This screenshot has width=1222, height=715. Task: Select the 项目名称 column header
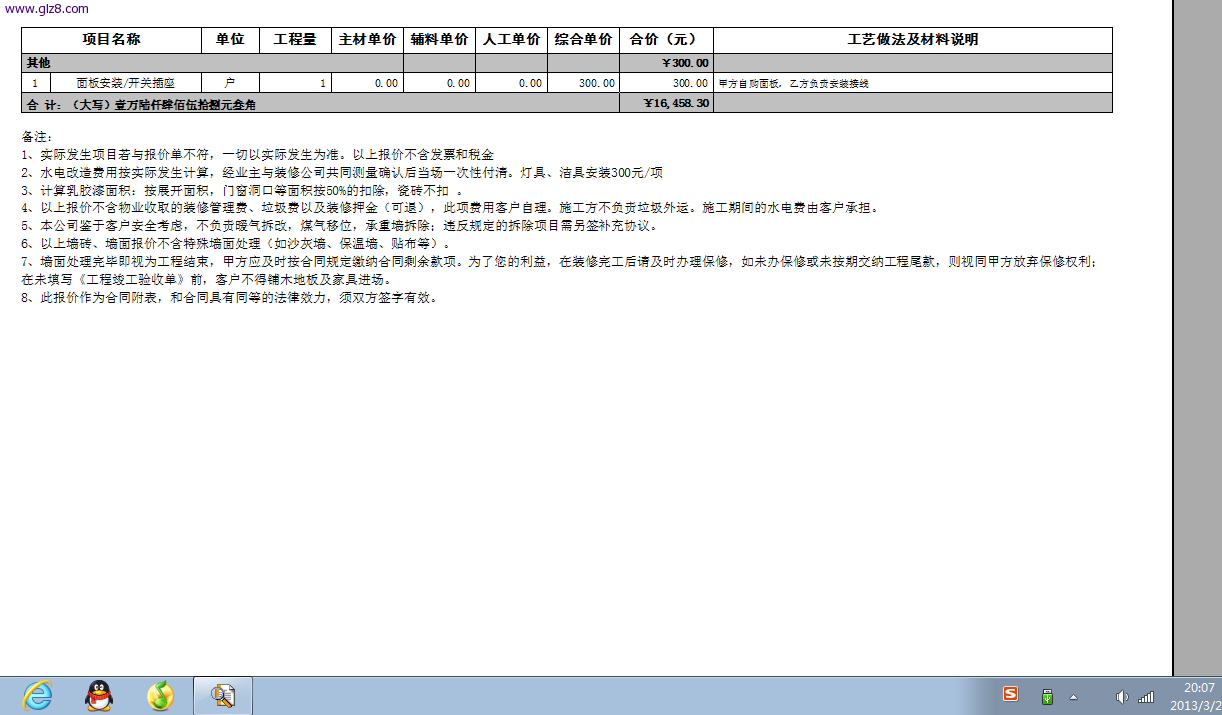(111, 40)
